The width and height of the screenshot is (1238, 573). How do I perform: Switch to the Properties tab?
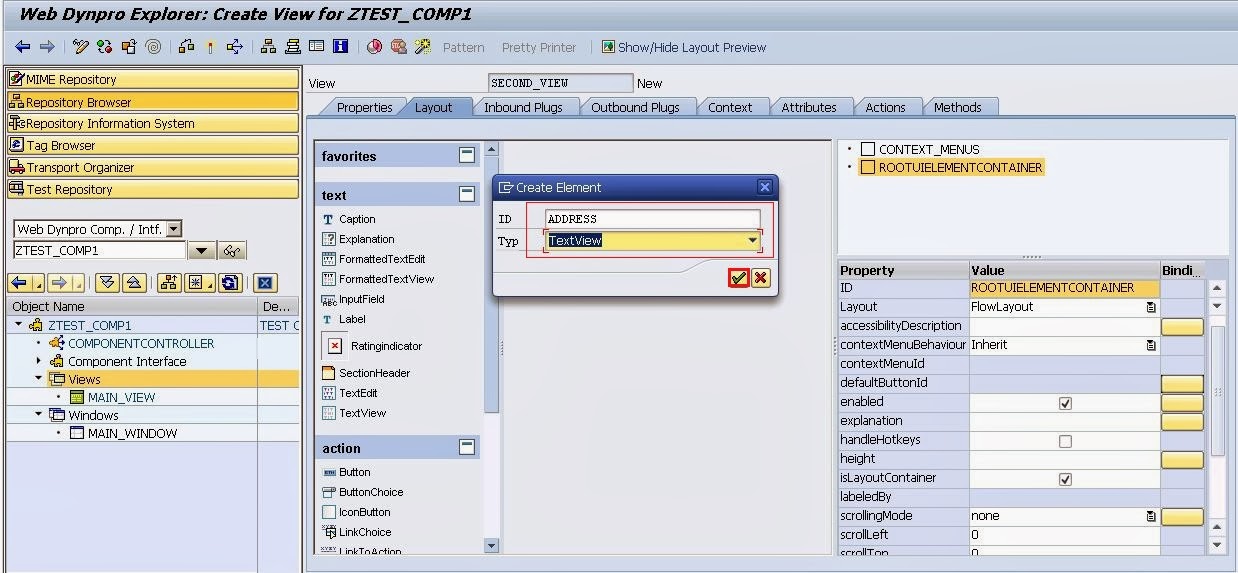pos(364,108)
